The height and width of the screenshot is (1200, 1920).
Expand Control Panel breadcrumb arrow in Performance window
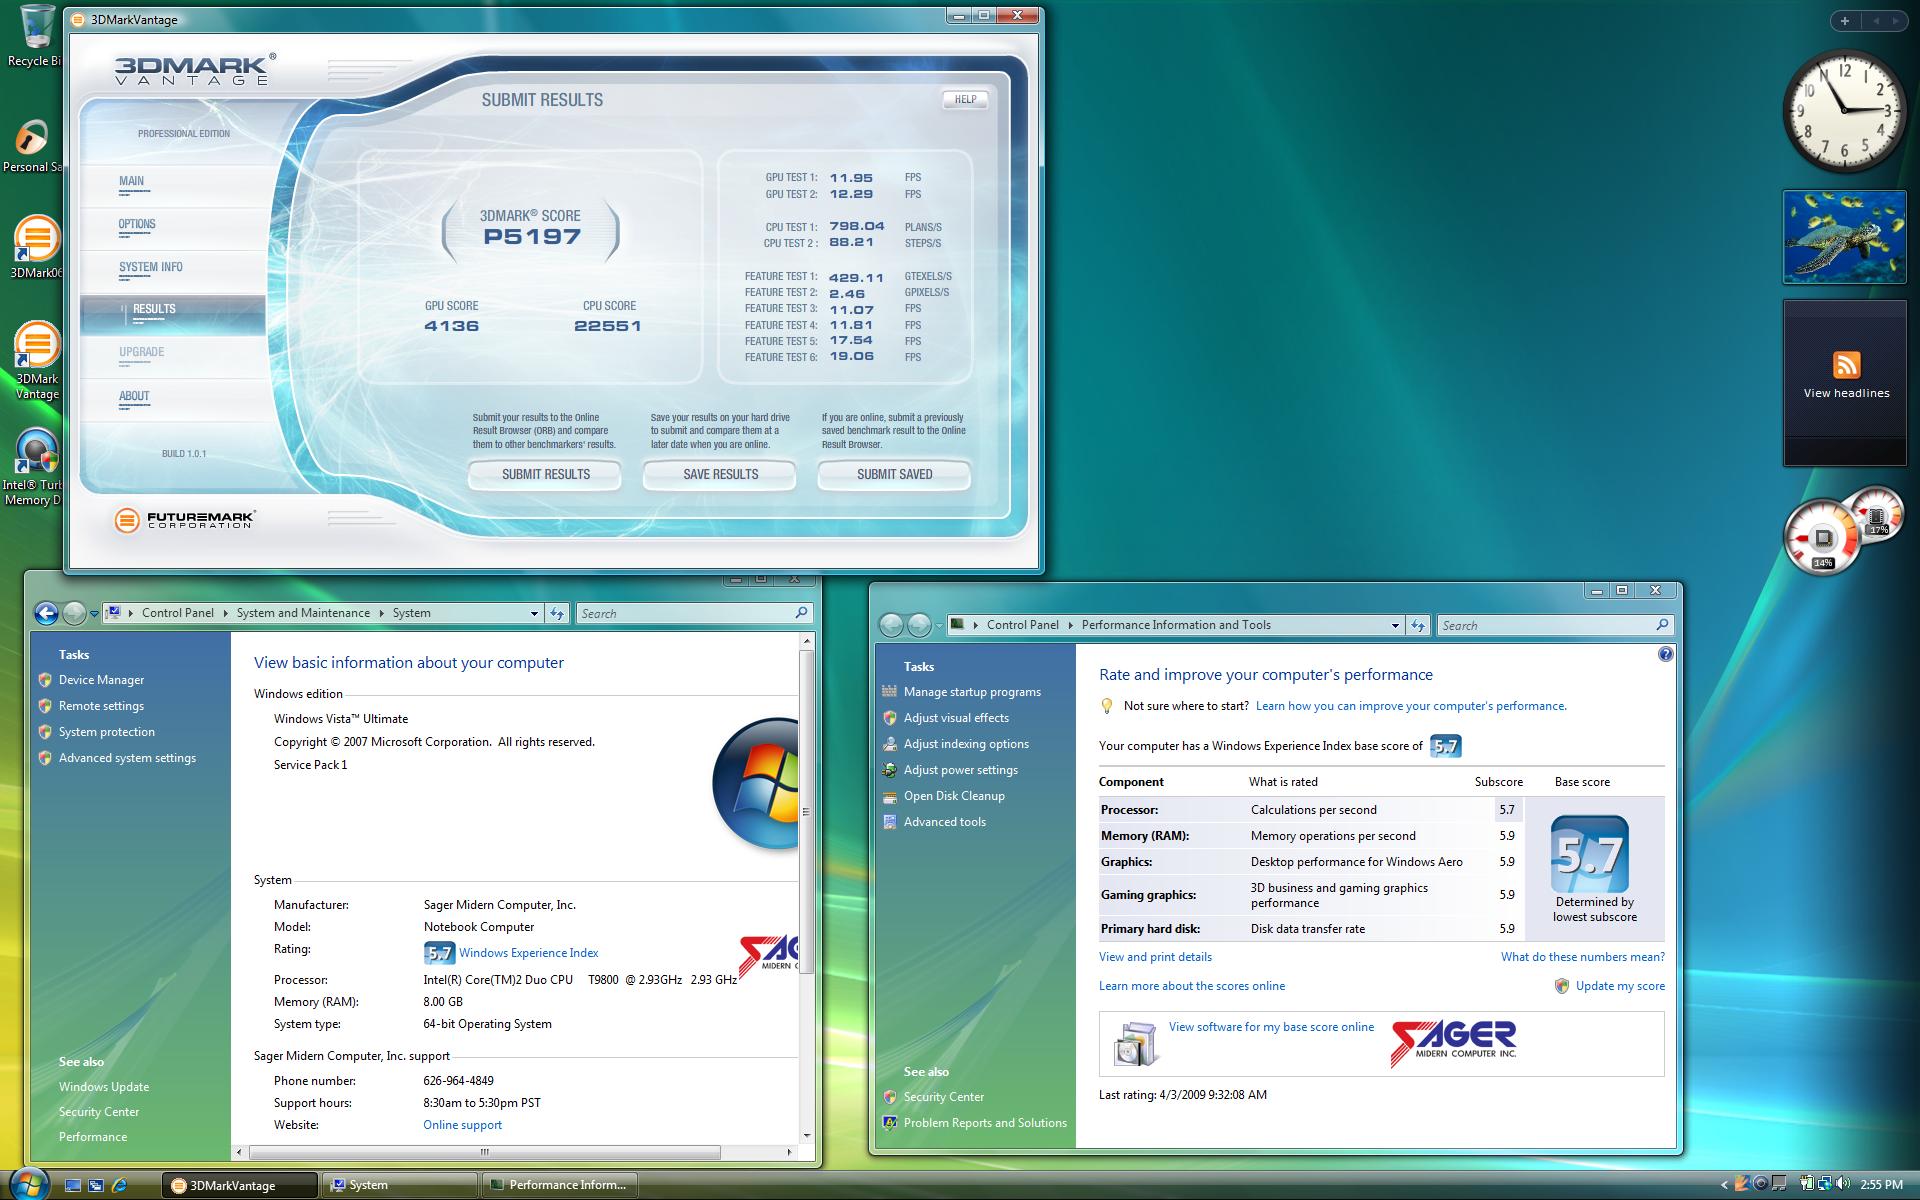point(1070,625)
